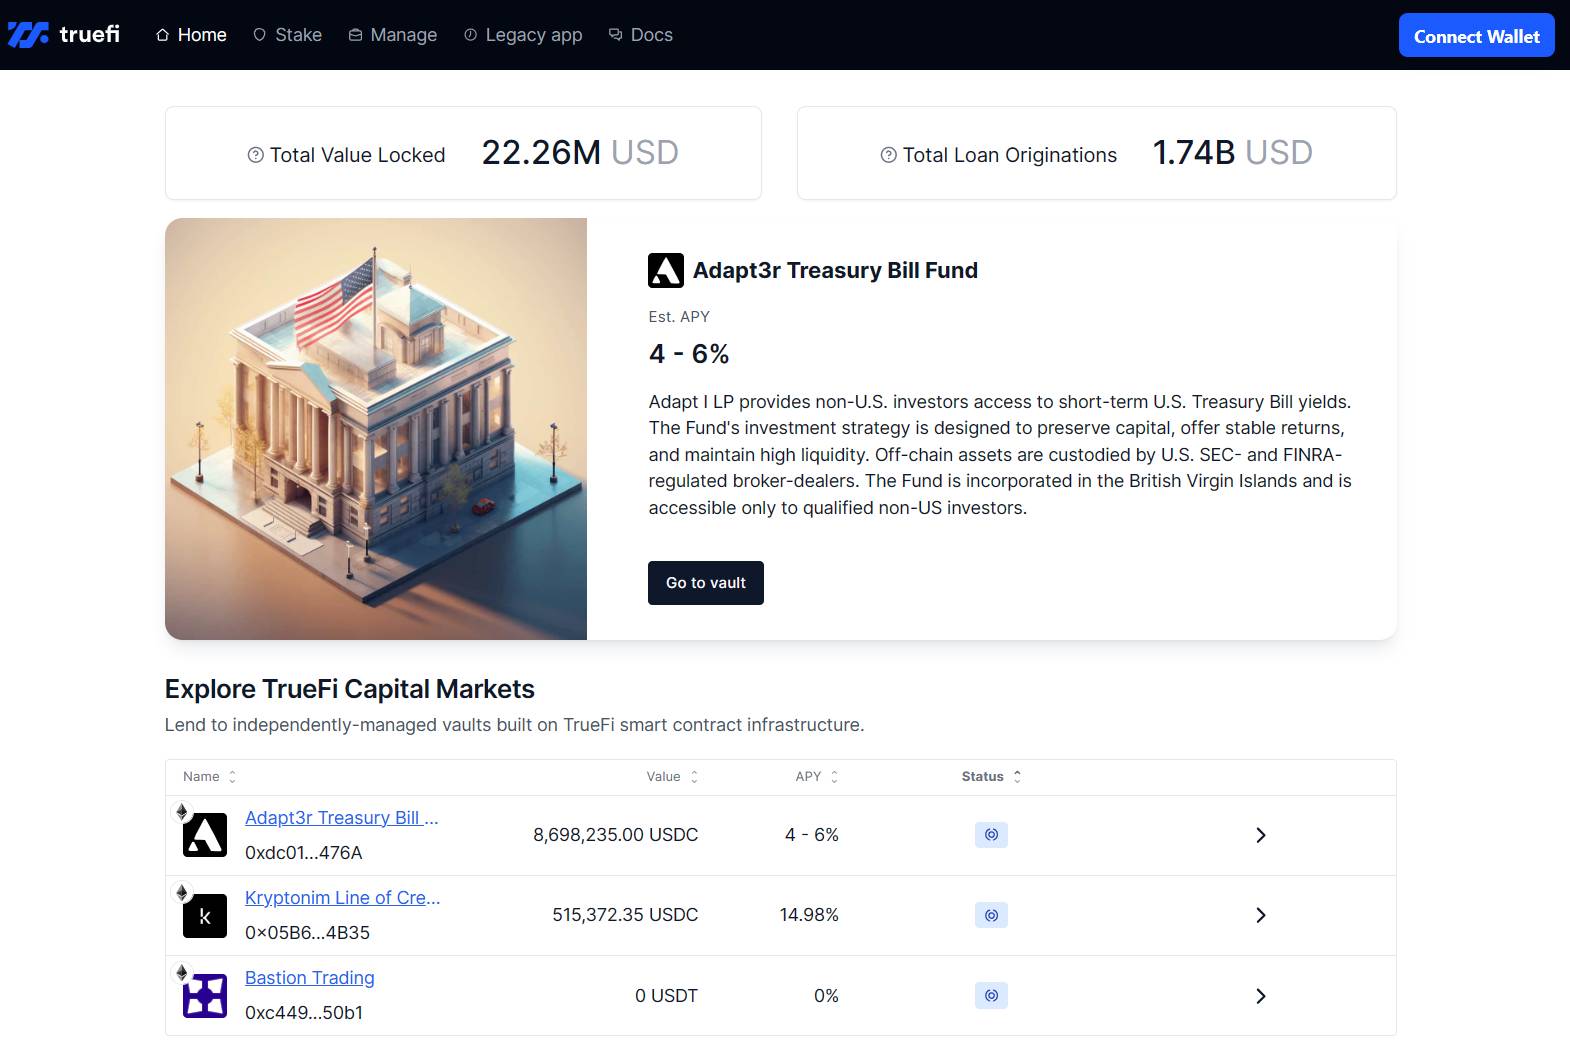
Task: Click the Bastion Trading vault logo
Action: [x=205, y=996]
